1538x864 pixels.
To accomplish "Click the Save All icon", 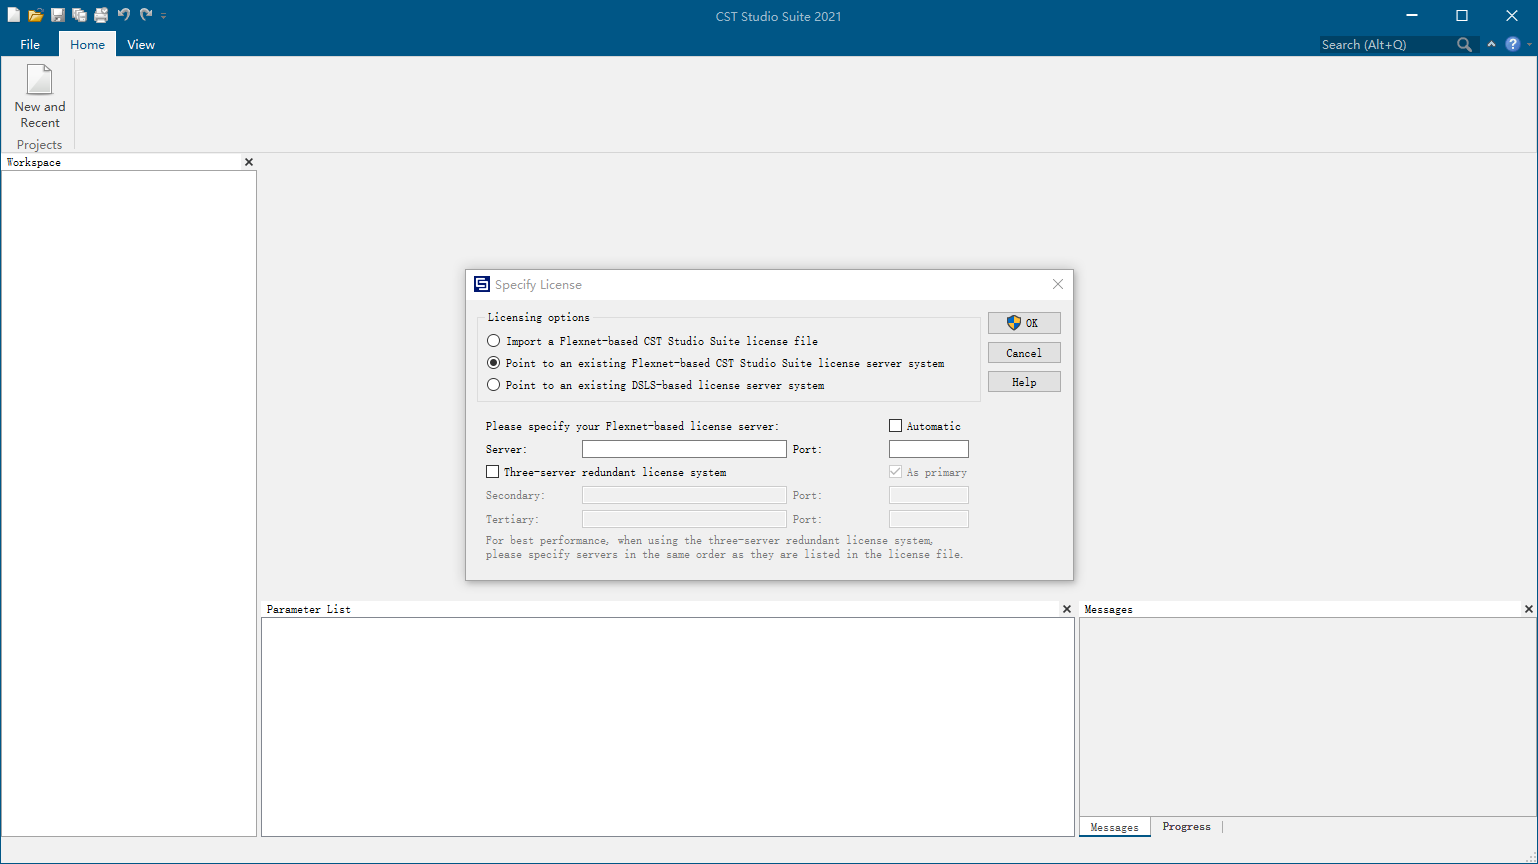I will pyautogui.click(x=79, y=15).
